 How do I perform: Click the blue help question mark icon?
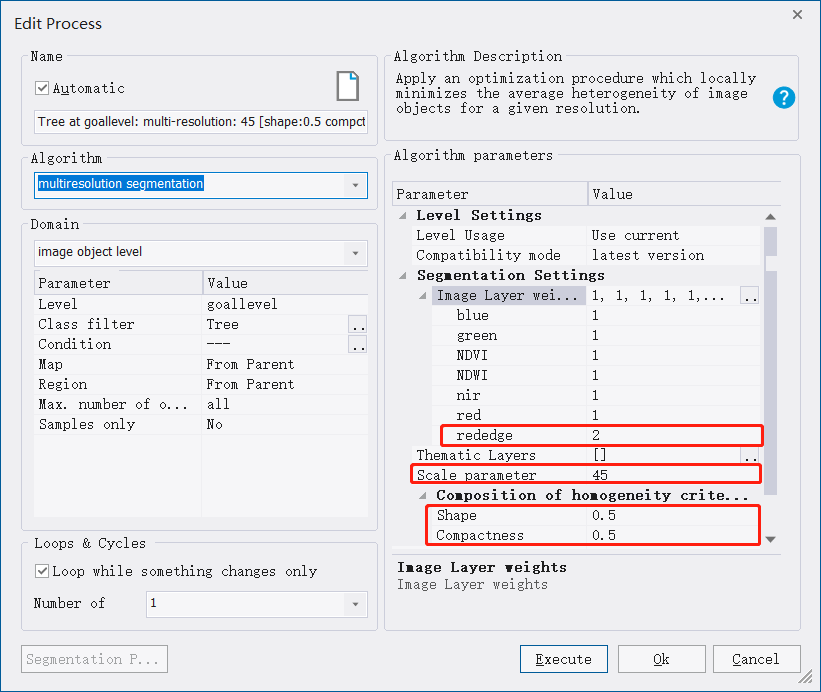pos(784,97)
